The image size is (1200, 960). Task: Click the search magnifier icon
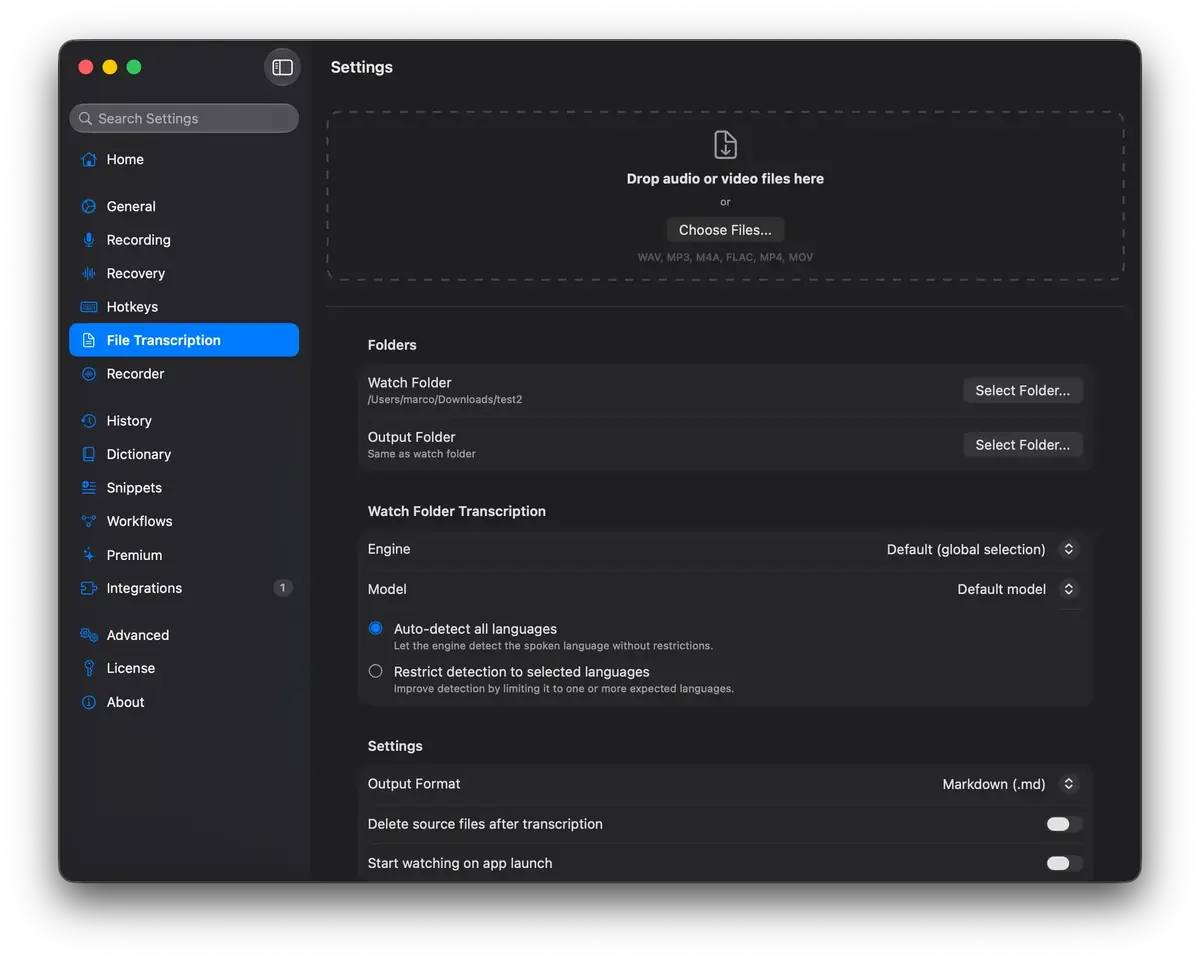(x=86, y=118)
